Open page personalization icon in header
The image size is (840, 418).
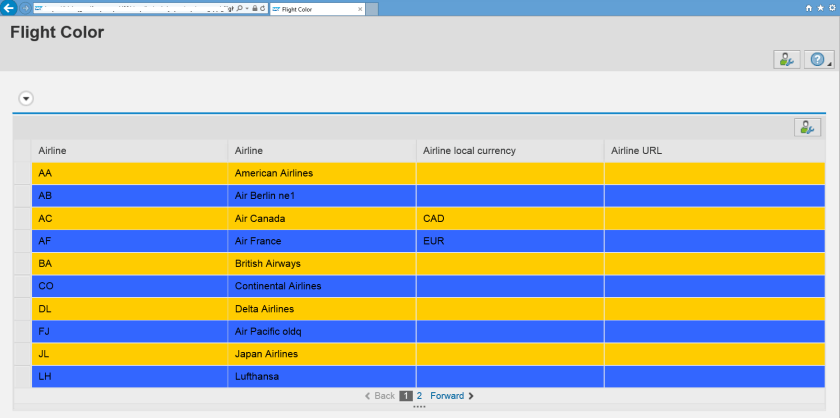tap(787, 59)
